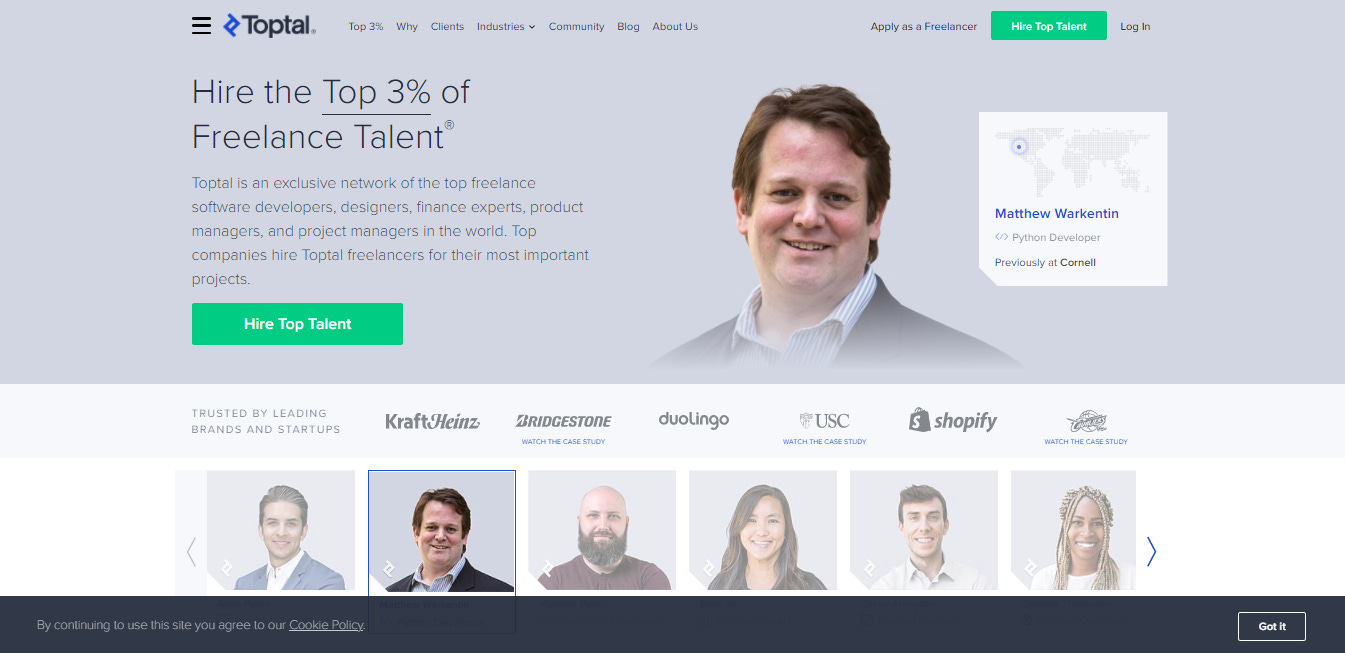Click the Kraft Heinz logo

coord(432,421)
